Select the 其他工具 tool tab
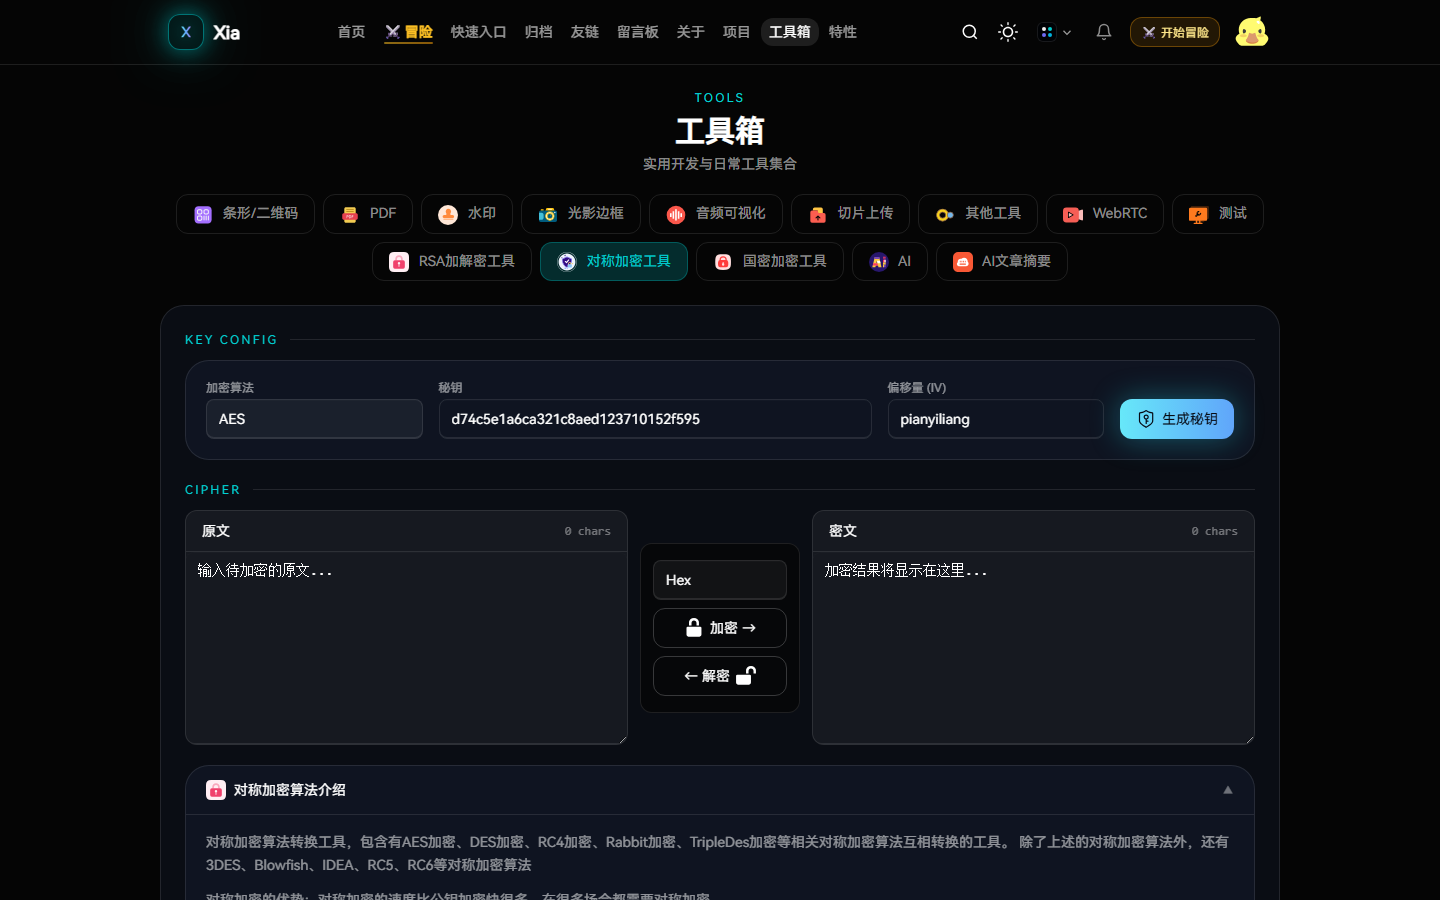Viewport: 1440px width, 900px height. 978,214
